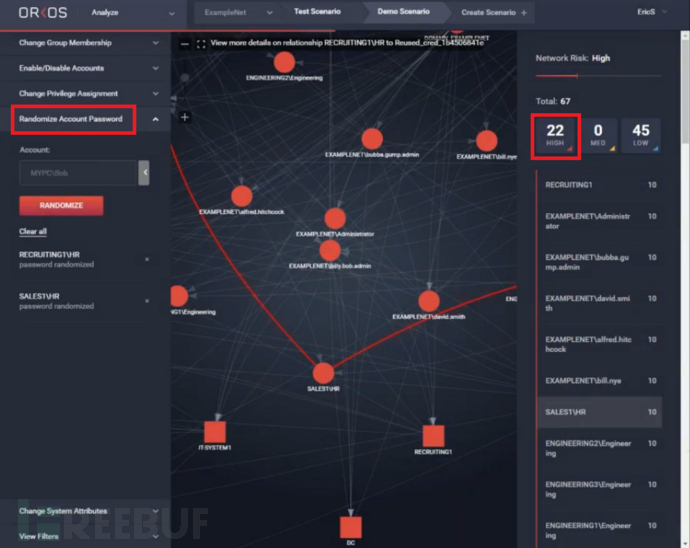Select the IT-SYSTEM1 square node
The height and width of the screenshot is (548, 690).
click(x=215, y=432)
